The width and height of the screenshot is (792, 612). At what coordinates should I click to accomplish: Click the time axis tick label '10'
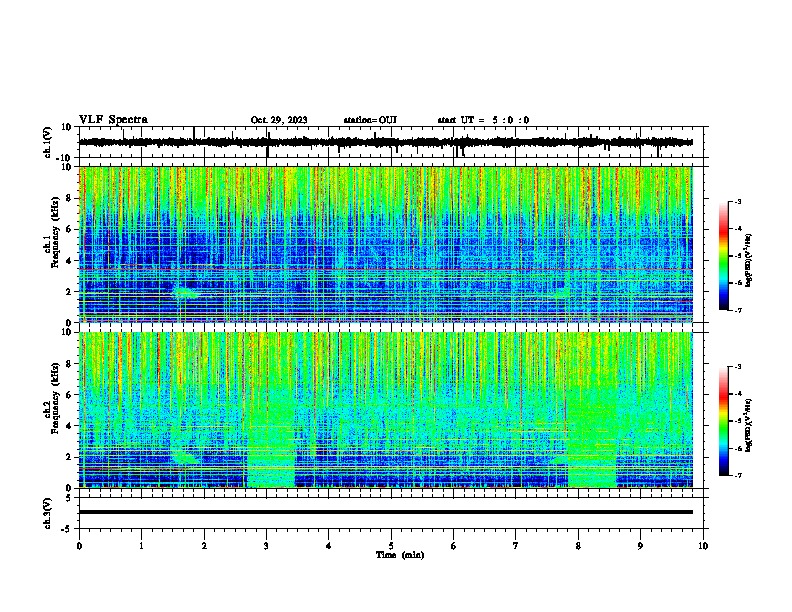pos(703,546)
